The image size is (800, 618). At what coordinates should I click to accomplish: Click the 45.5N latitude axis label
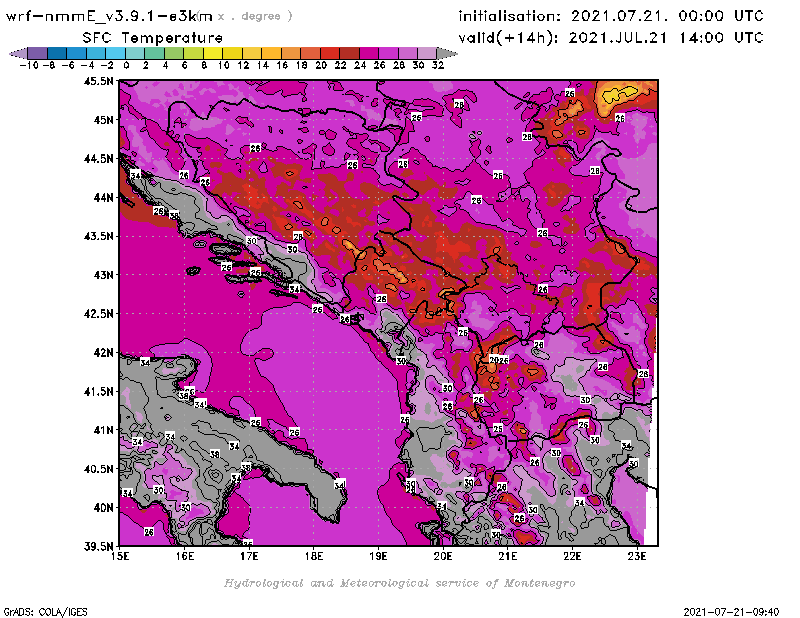(x=98, y=81)
